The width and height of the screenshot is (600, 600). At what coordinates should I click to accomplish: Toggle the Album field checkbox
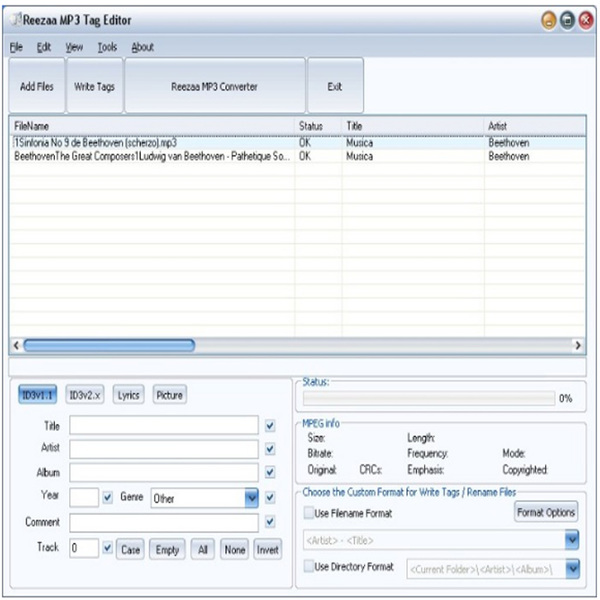(270, 473)
